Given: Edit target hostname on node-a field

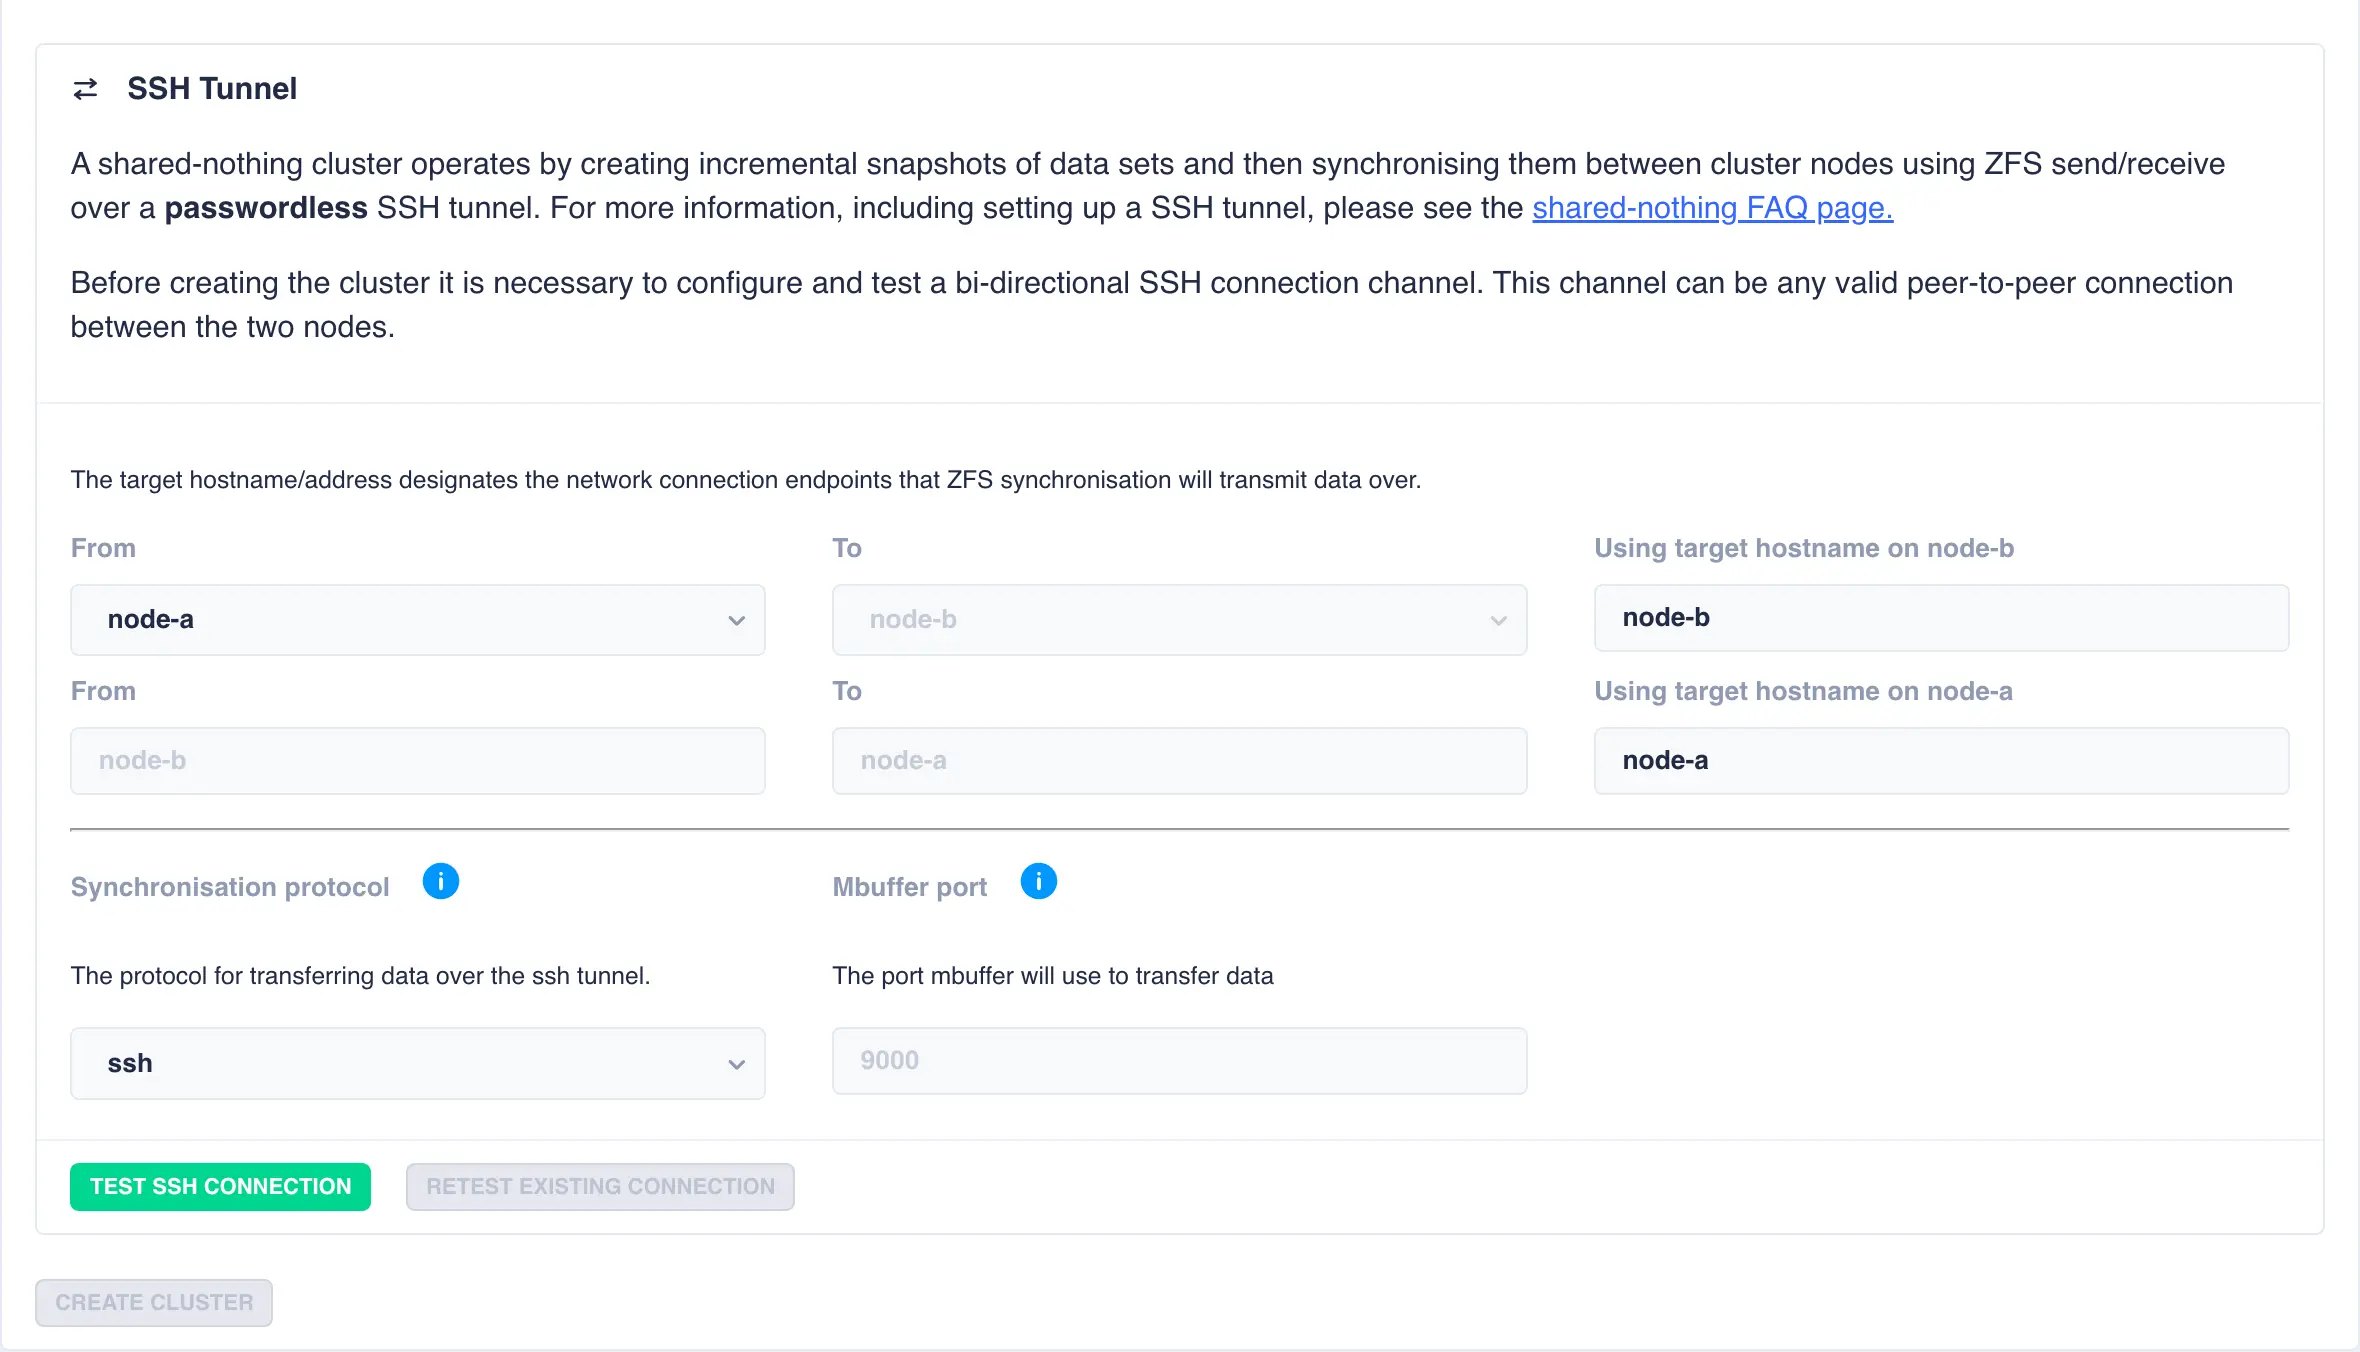Looking at the screenshot, I should (x=1940, y=761).
